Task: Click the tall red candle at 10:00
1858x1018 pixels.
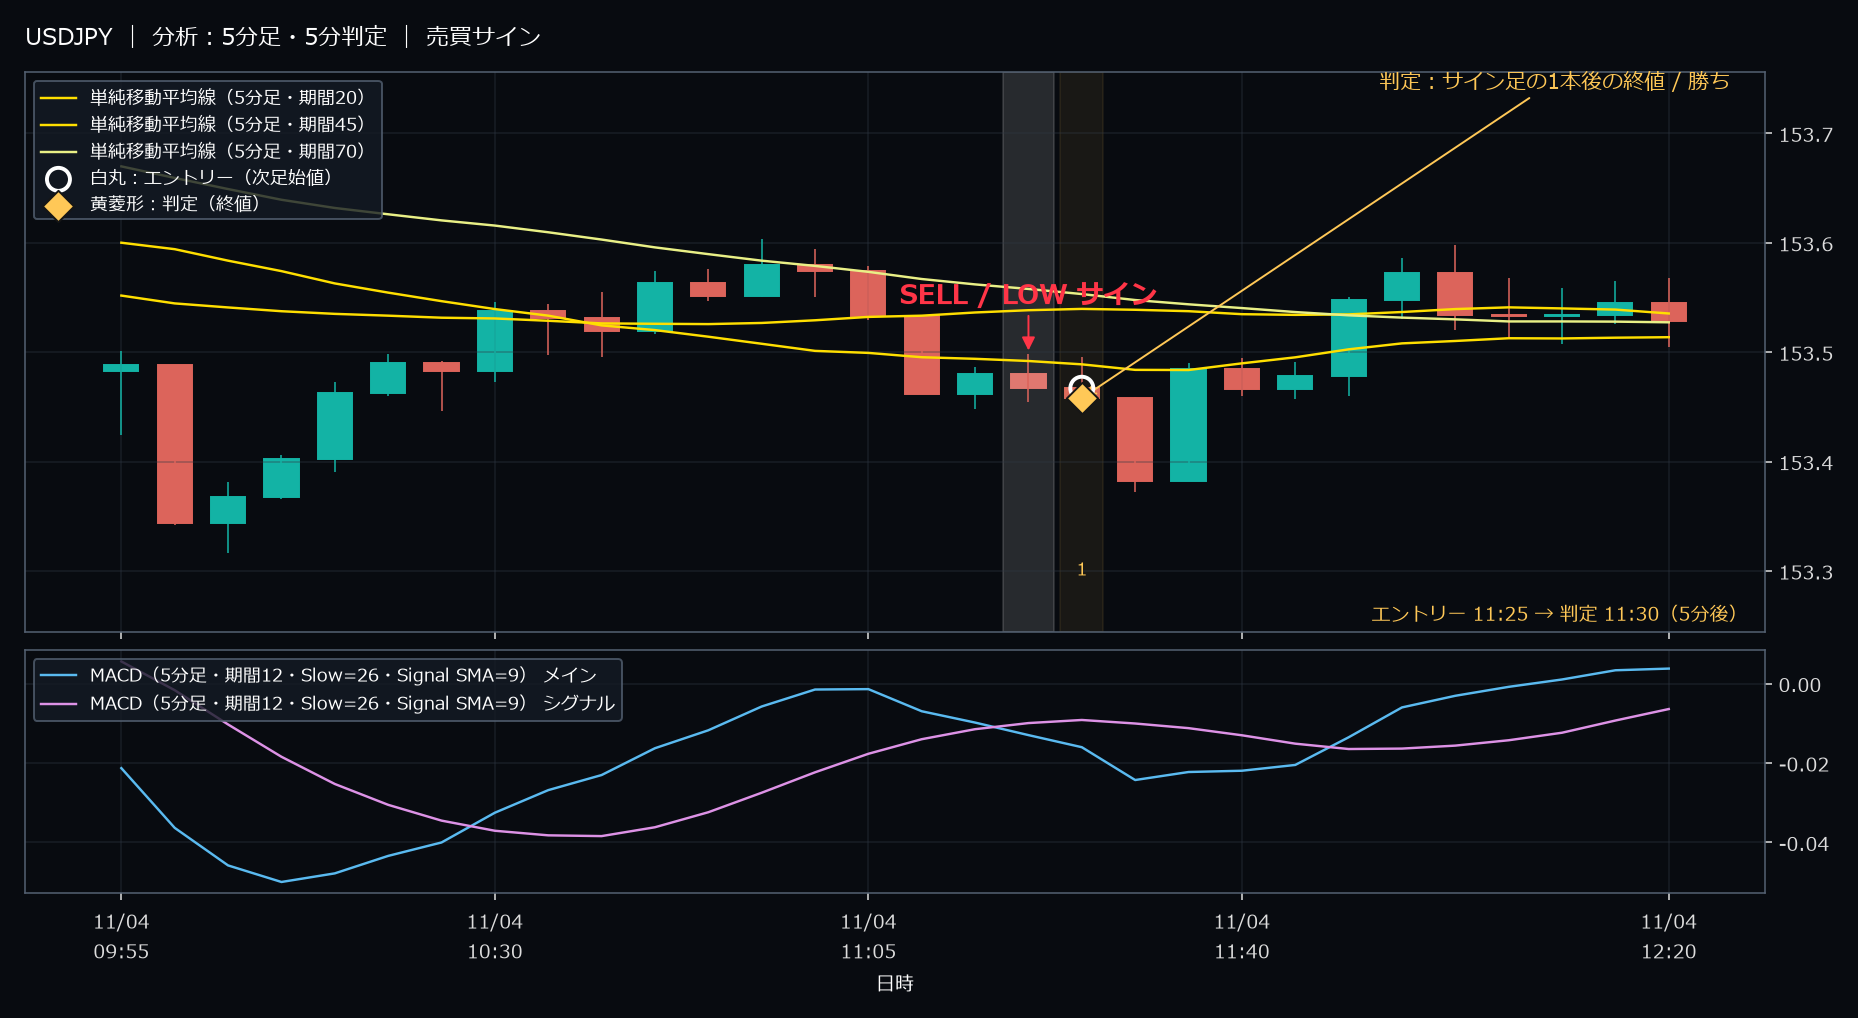Action: point(175,444)
